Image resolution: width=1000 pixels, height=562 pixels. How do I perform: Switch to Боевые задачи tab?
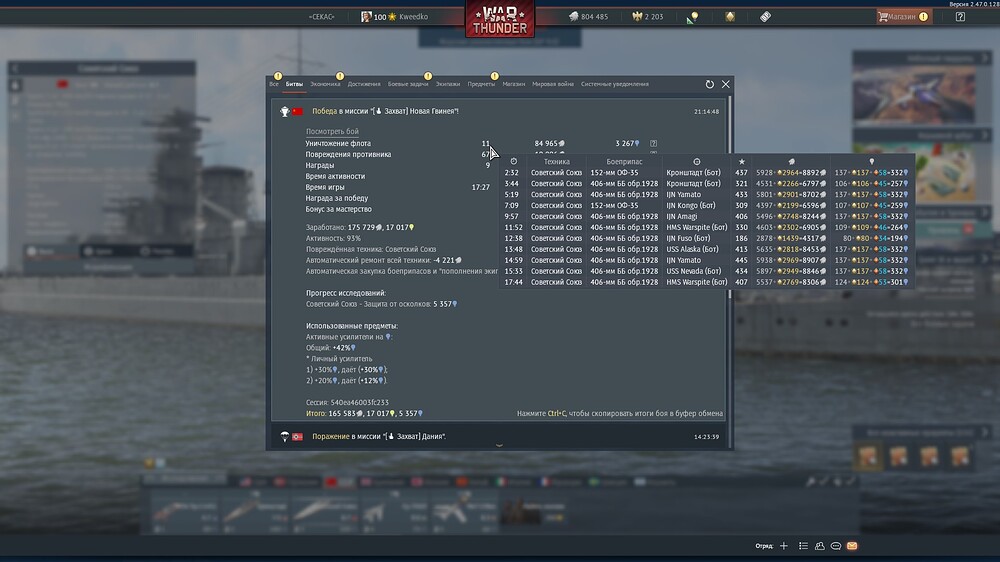(408, 84)
